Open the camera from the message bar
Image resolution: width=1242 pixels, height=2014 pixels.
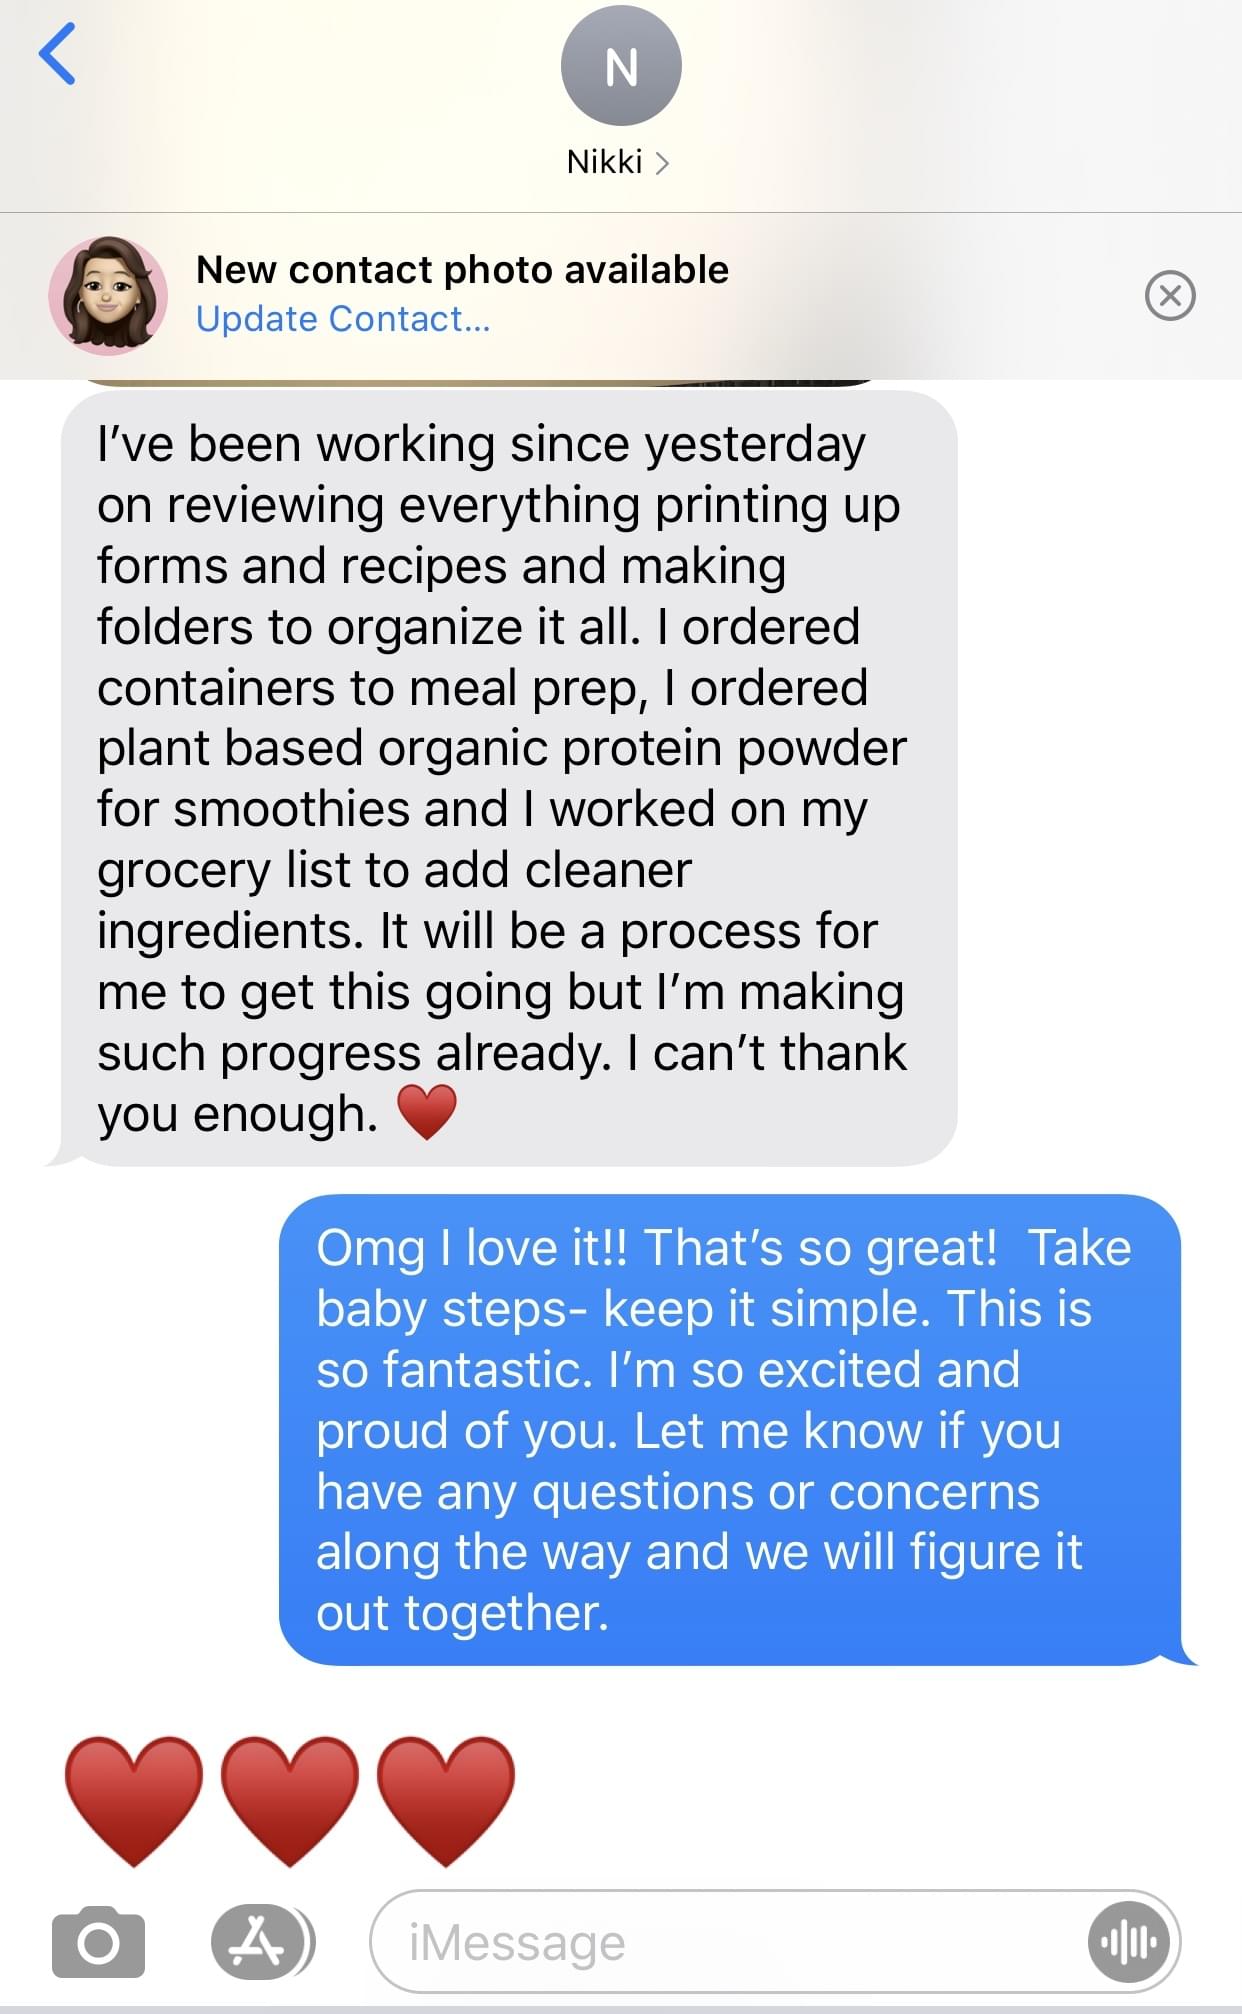point(98,1942)
